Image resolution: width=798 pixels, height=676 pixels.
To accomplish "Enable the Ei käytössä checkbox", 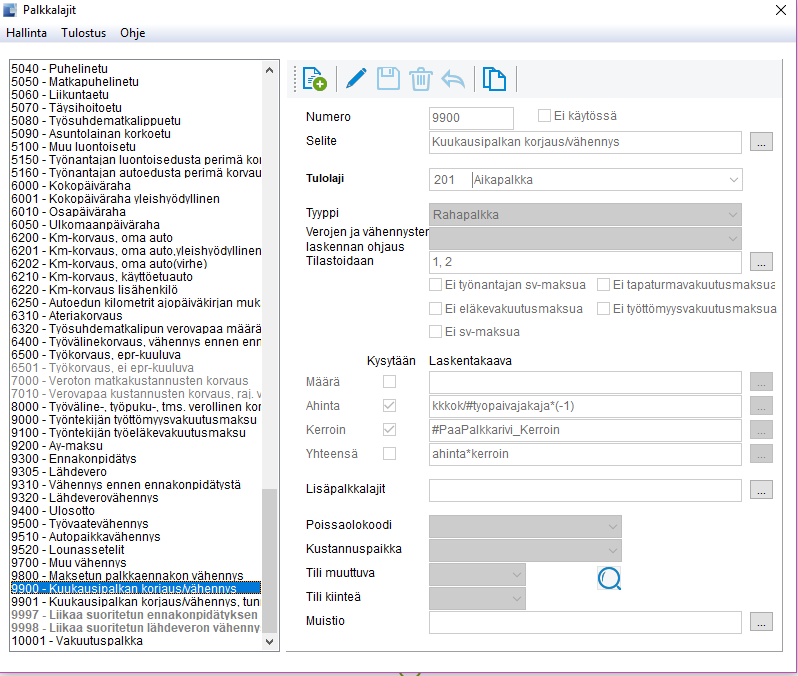I will point(544,116).
